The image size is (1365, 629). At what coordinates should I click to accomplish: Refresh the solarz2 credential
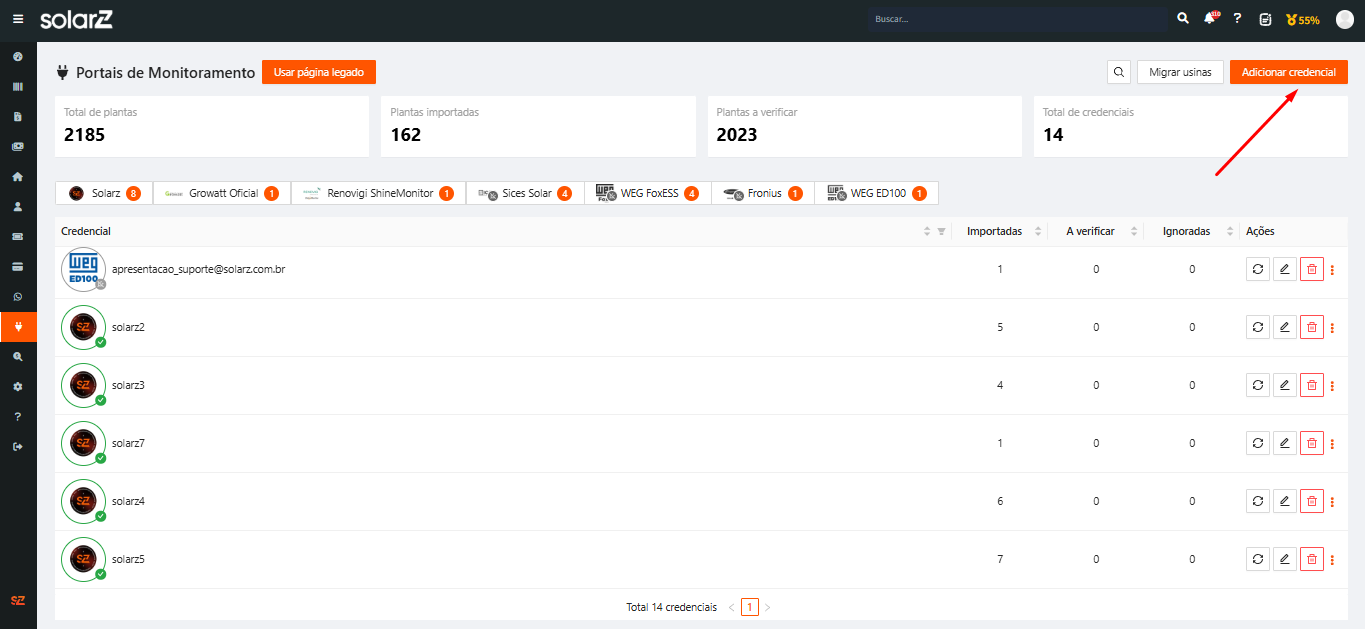(x=1258, y=327)
